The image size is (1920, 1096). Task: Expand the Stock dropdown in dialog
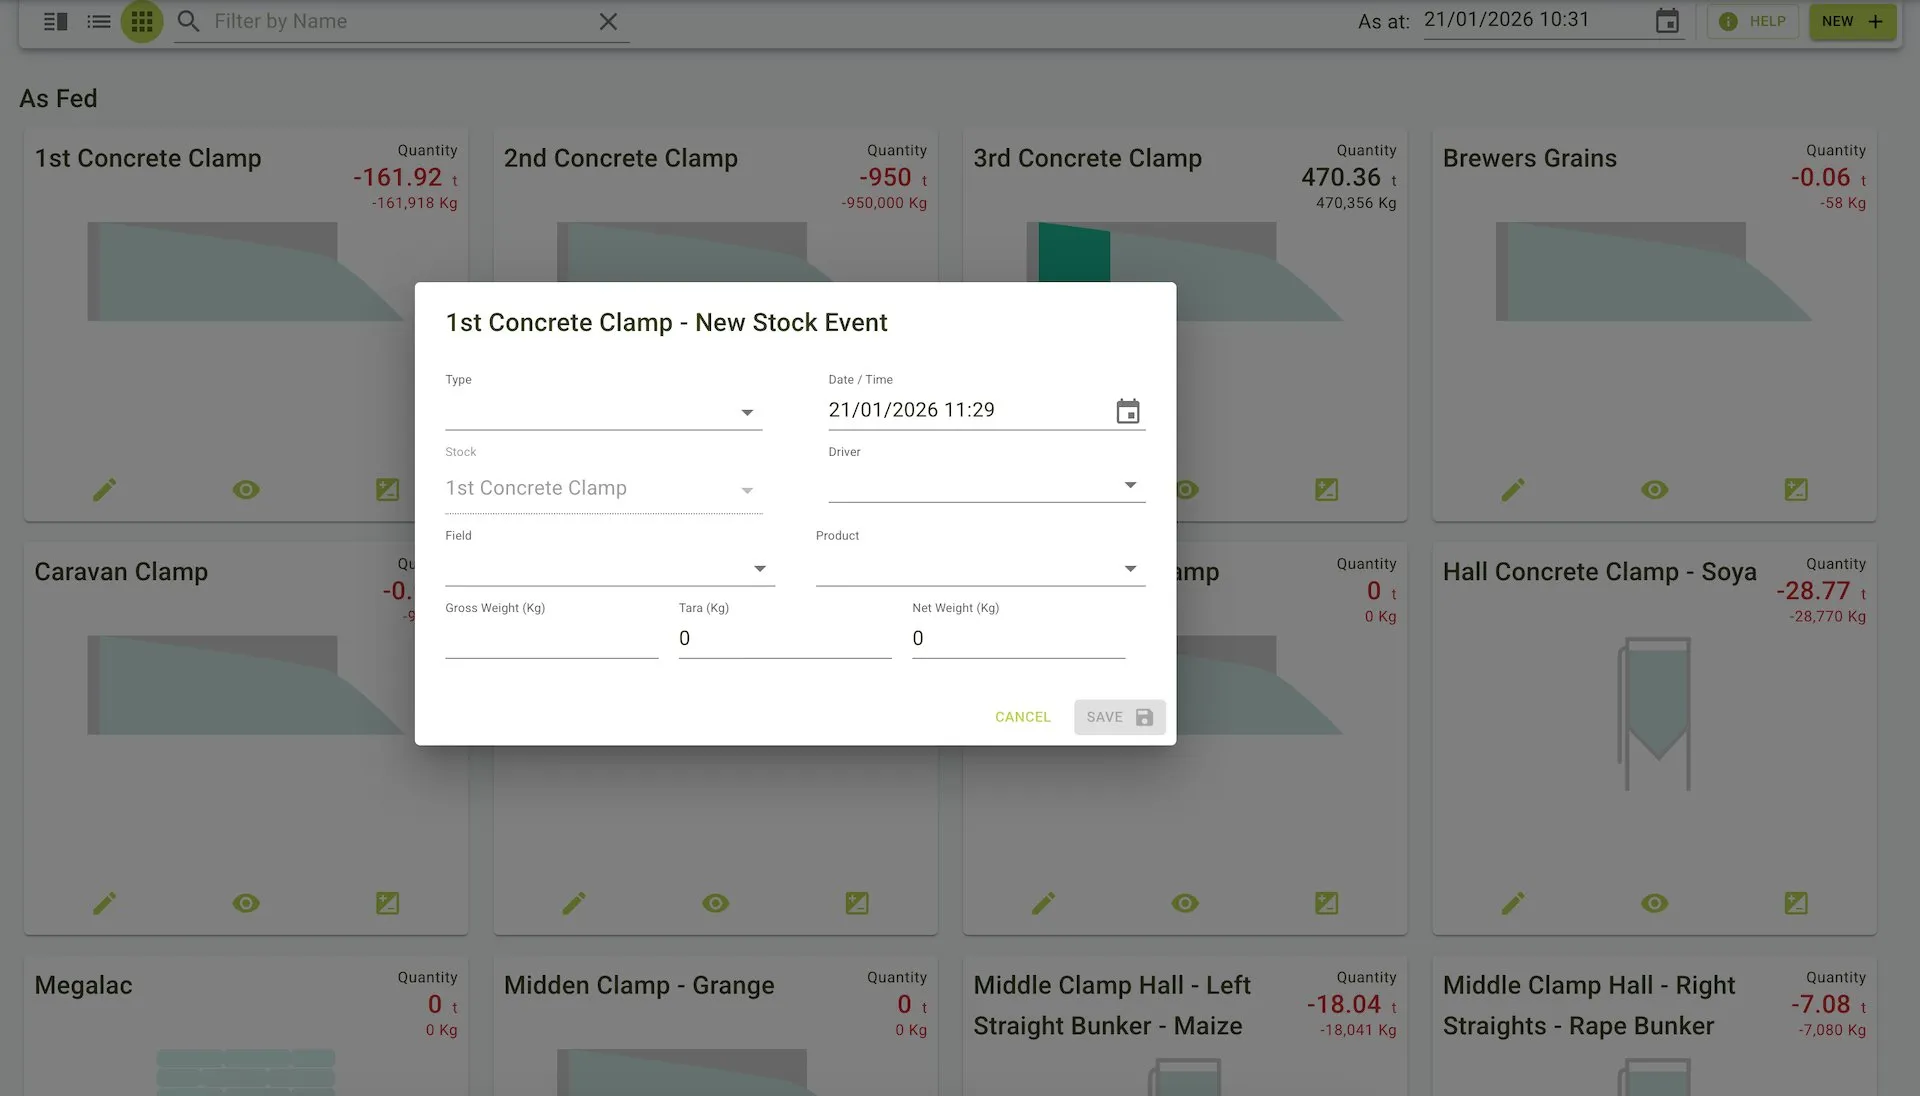pos(603,489)
